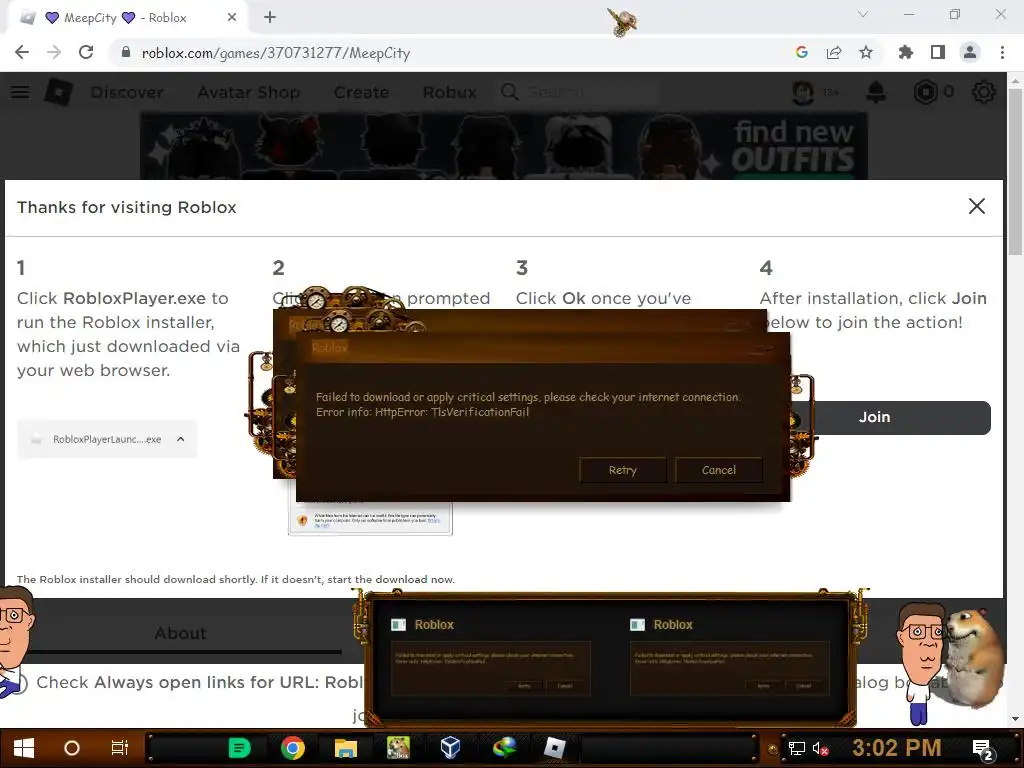Open the Create menu item

click(x=361, y=93)
